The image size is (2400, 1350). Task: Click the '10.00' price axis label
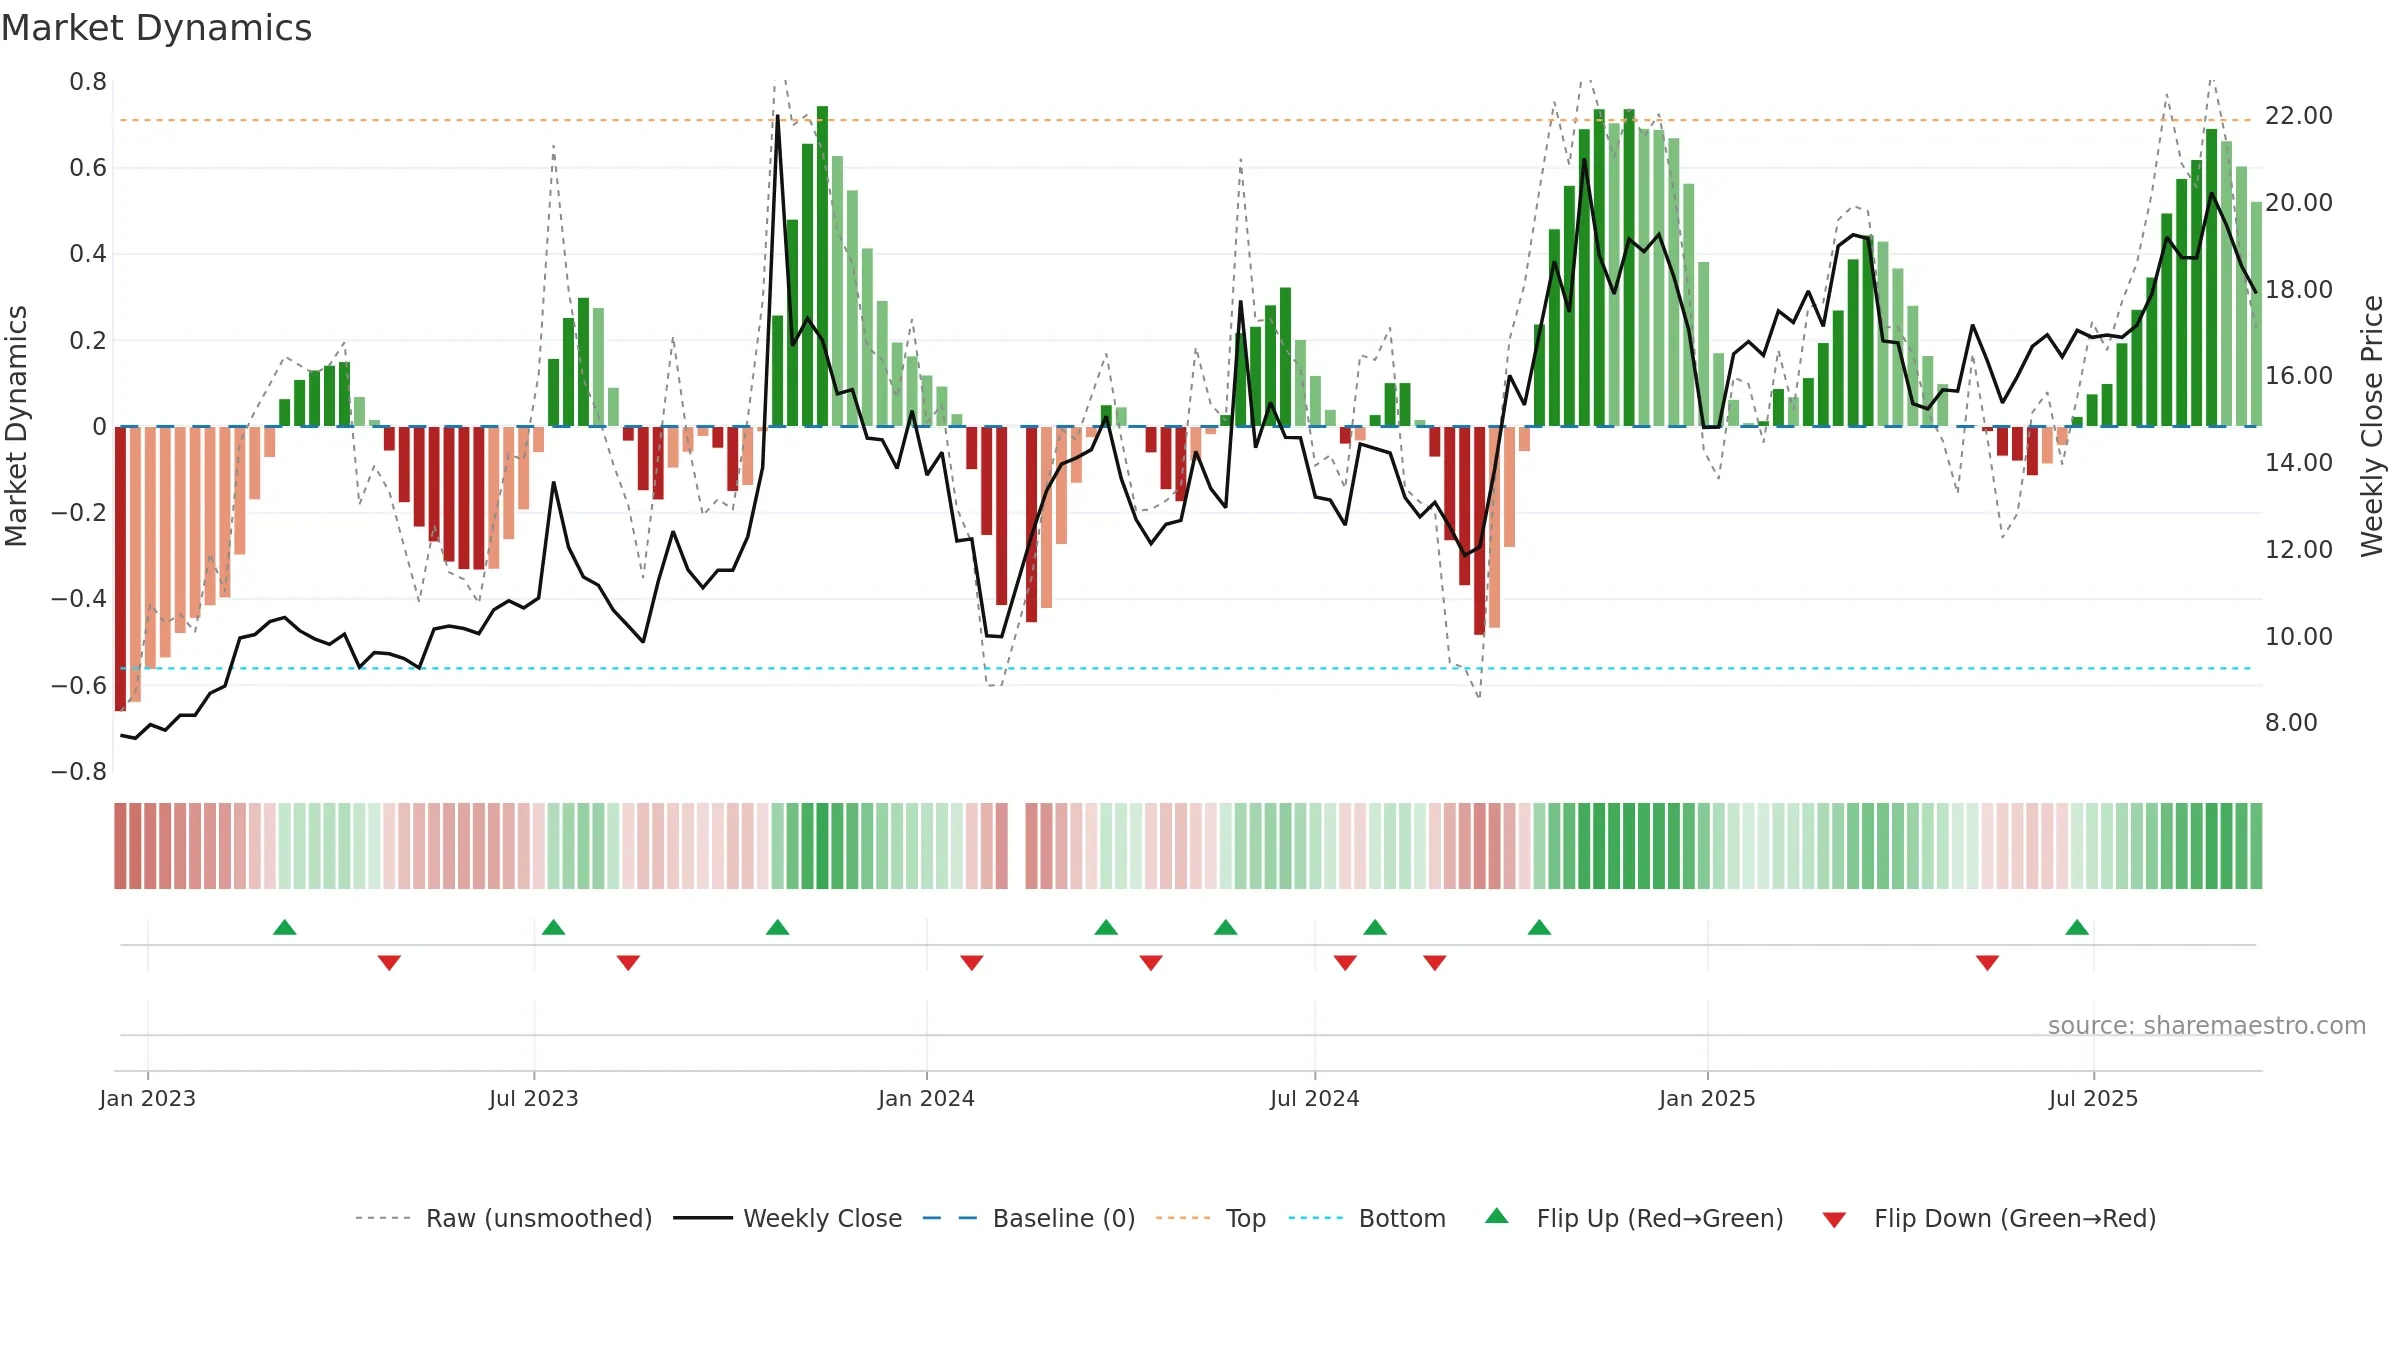(2299, 636)
